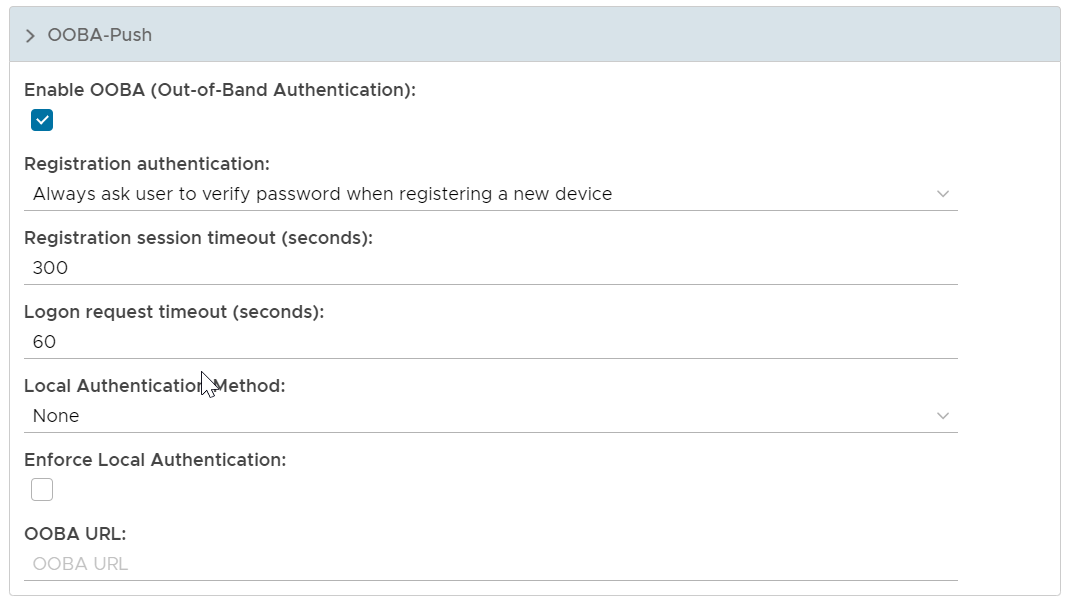The image size is (1073, 603).
Task: Click the Local Authentication Method label
Action: coord(154,386)
